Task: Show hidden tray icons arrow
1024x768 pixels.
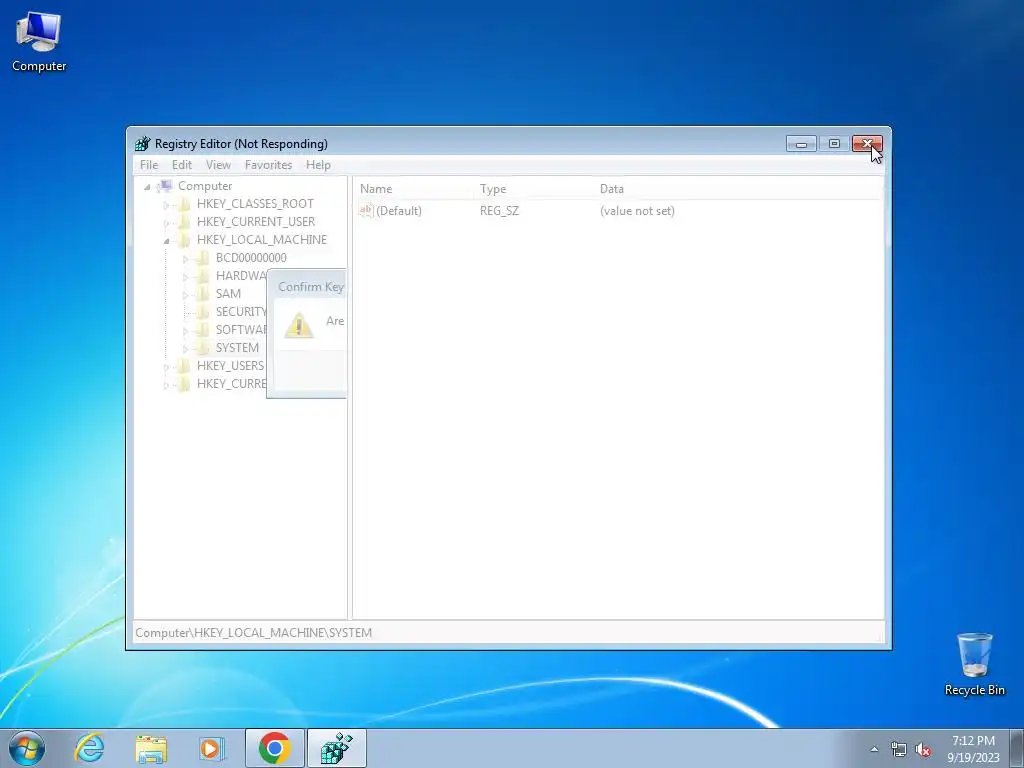Action: click(874, 749)
